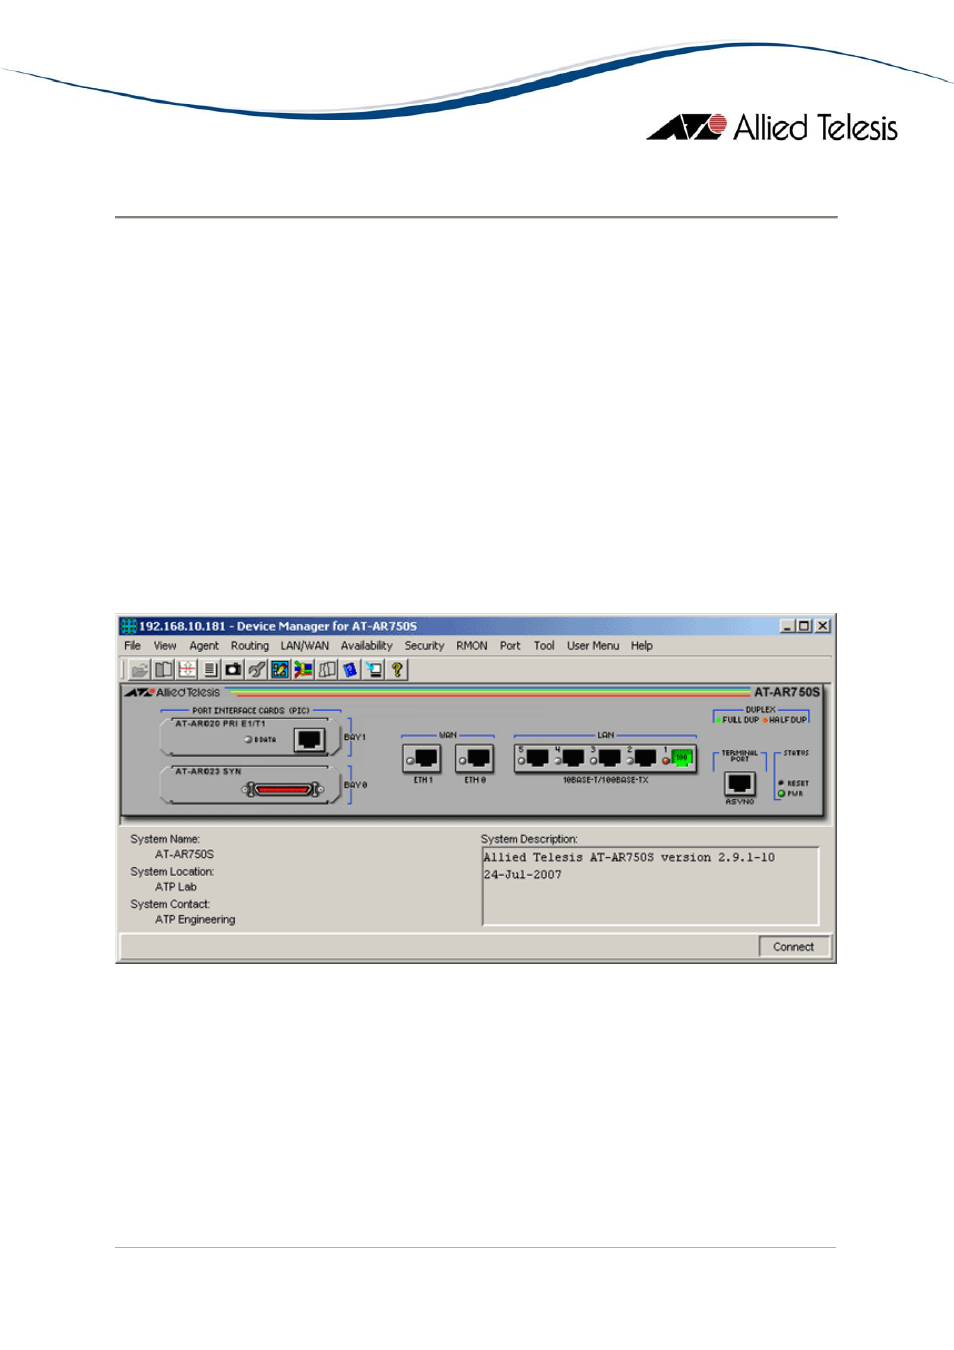The height and width of the screenshot is (1350, 954).
Task: Select the AT-AR023 SYN red serial connector
Action: point(284,789)
